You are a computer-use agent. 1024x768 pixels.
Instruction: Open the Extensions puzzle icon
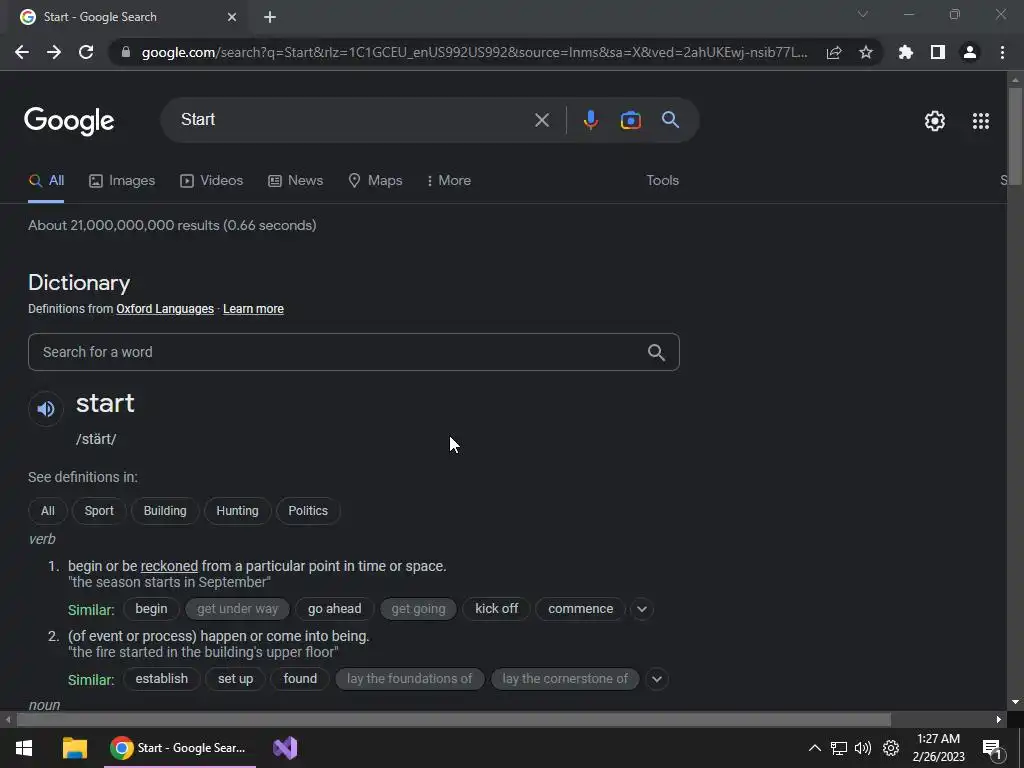point(906,52)
